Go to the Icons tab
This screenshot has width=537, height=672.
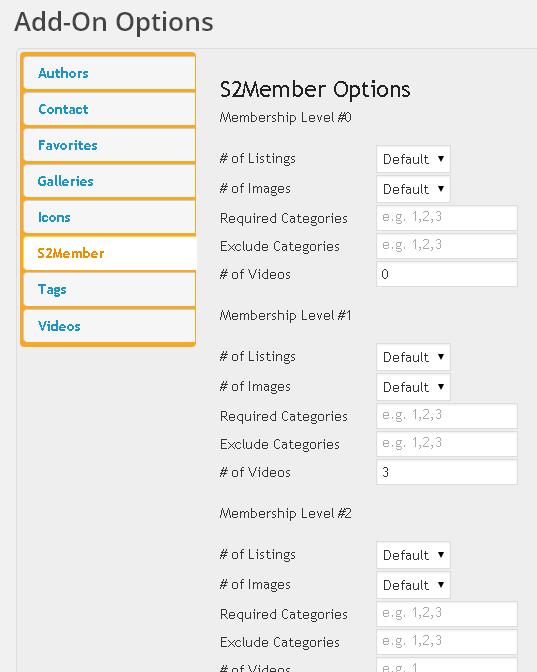tap(110, 217)
